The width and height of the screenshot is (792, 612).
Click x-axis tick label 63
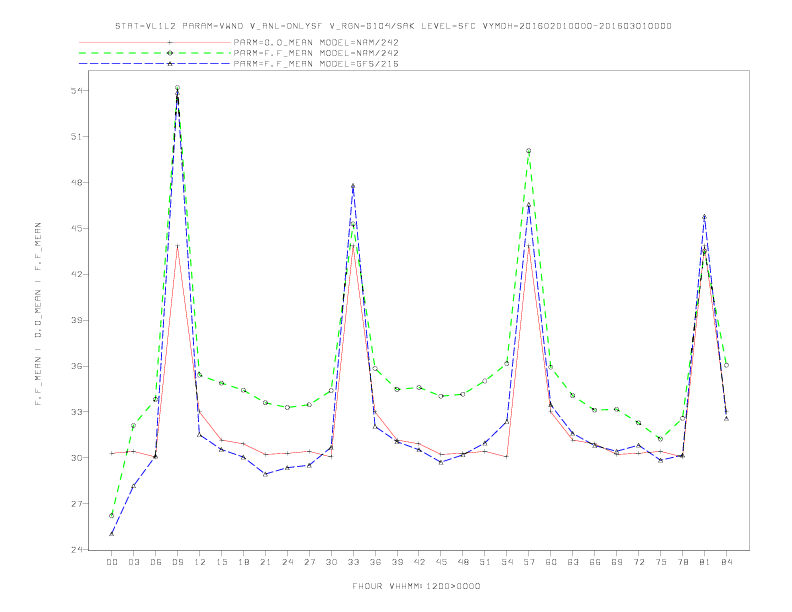pyautogui.click(x=573, y=562)
